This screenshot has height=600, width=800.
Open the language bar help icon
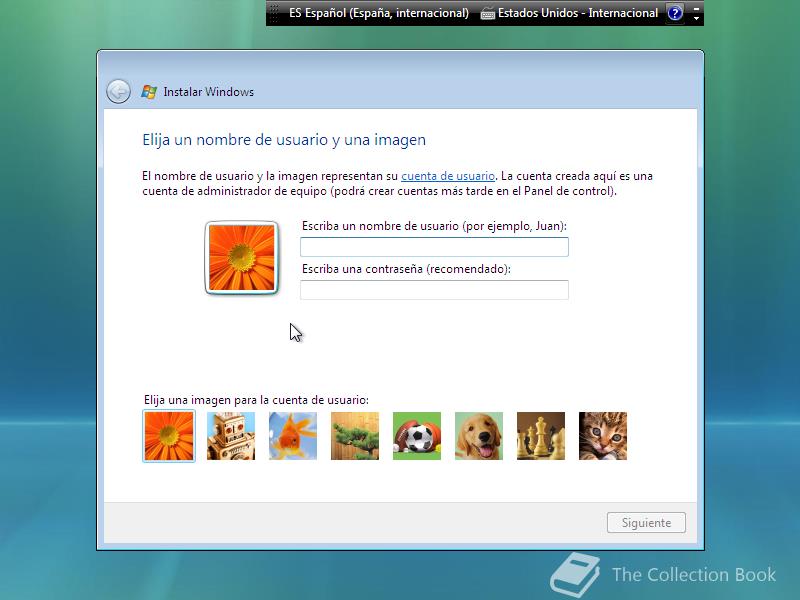[675, 13]
